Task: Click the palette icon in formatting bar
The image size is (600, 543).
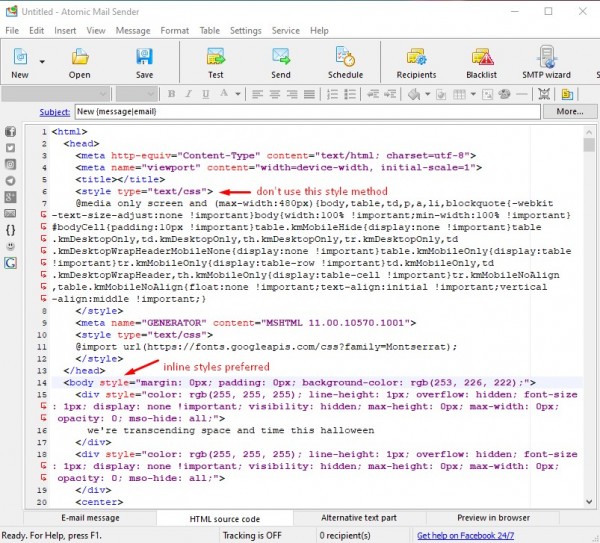Action: (504, 94)
